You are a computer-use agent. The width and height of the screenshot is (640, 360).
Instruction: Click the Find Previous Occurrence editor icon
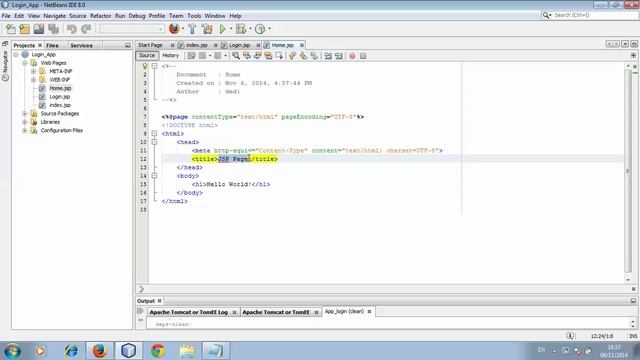pos(247,56)
